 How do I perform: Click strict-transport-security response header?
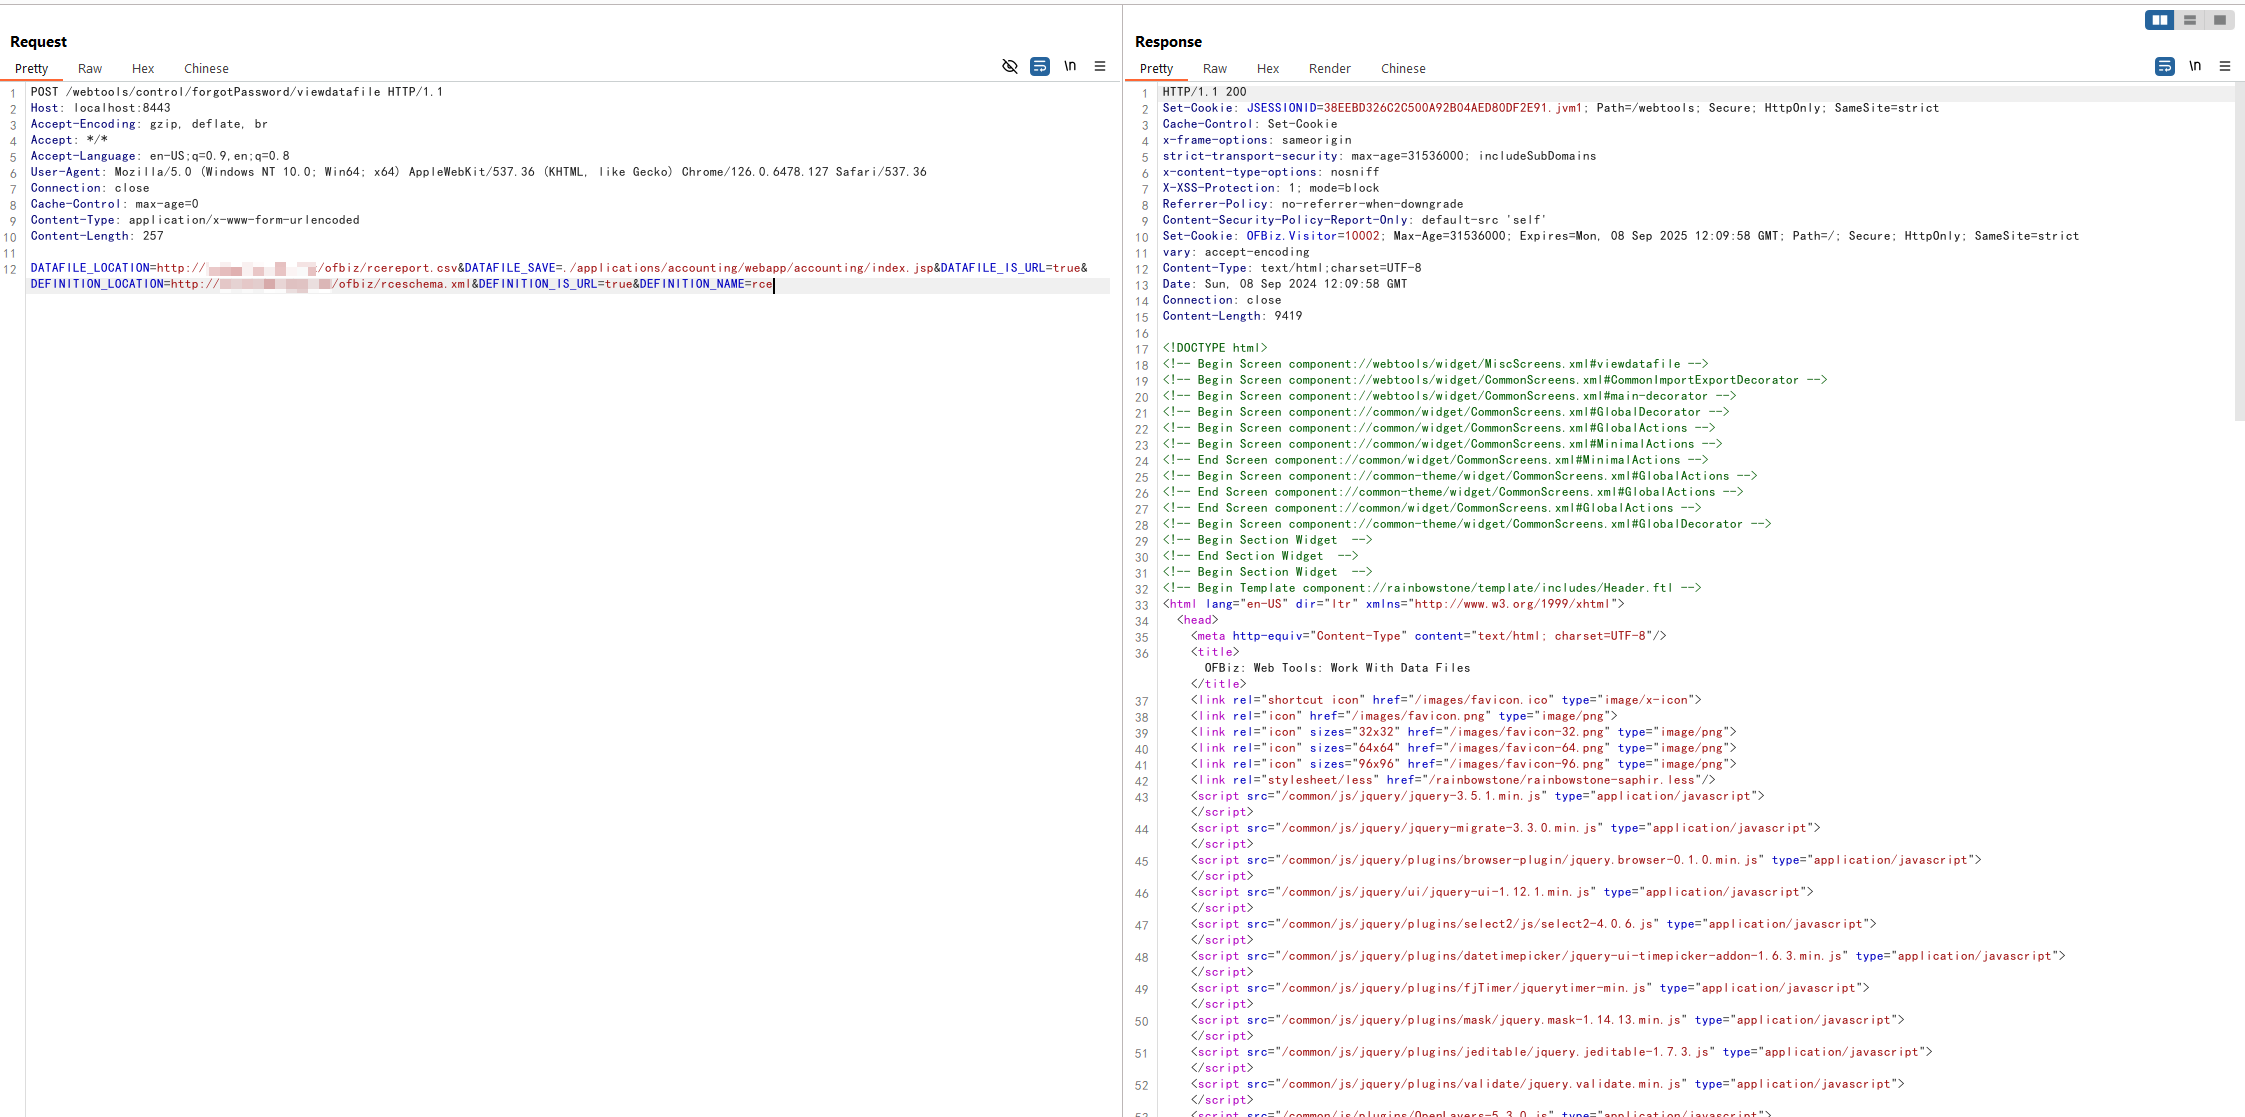1379,156
